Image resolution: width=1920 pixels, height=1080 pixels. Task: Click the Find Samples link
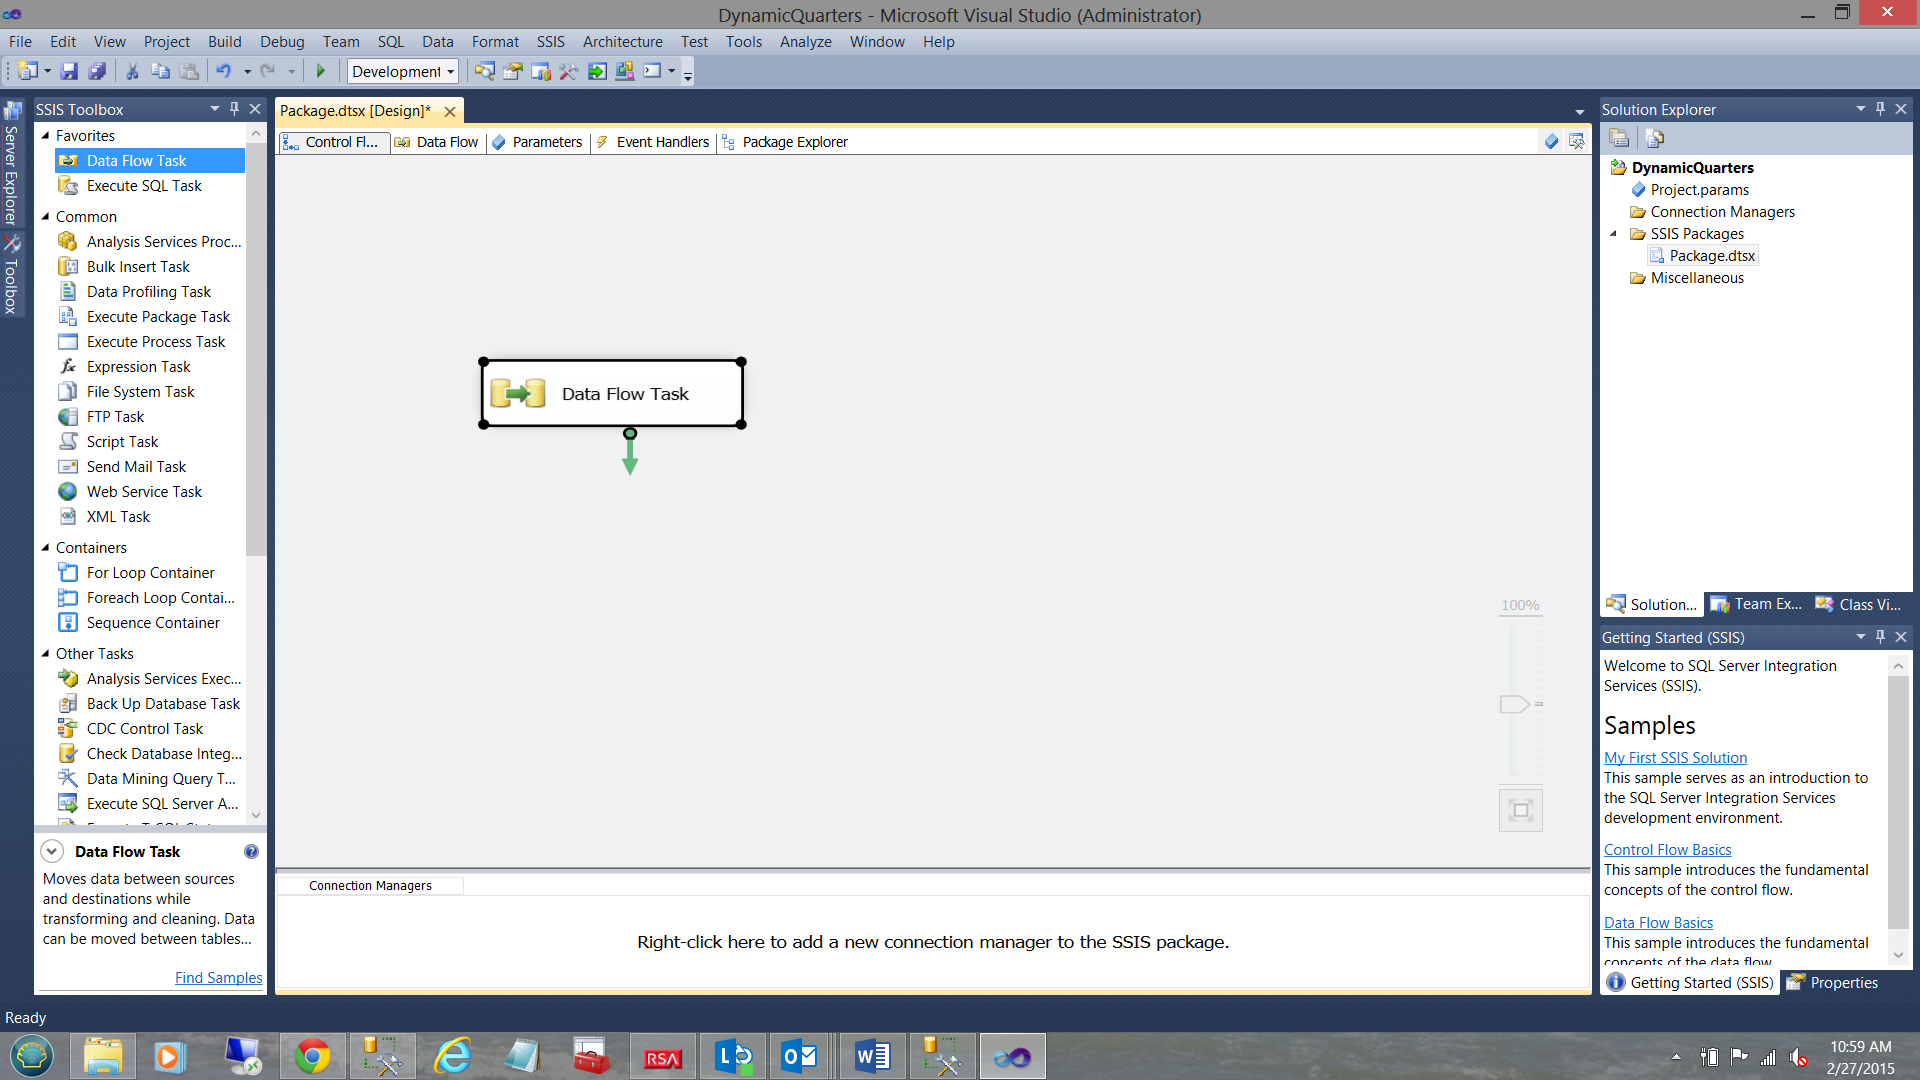218,978
